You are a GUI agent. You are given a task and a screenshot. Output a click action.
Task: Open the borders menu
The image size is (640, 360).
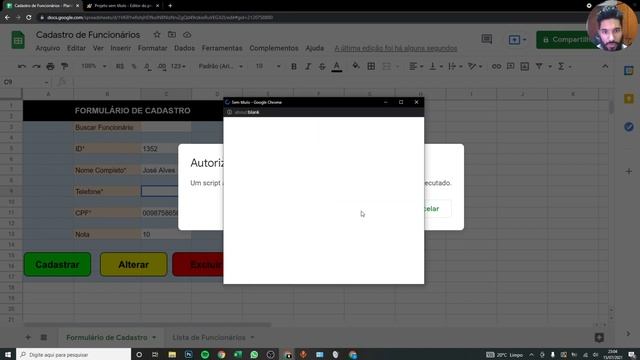tap(371, 66)
